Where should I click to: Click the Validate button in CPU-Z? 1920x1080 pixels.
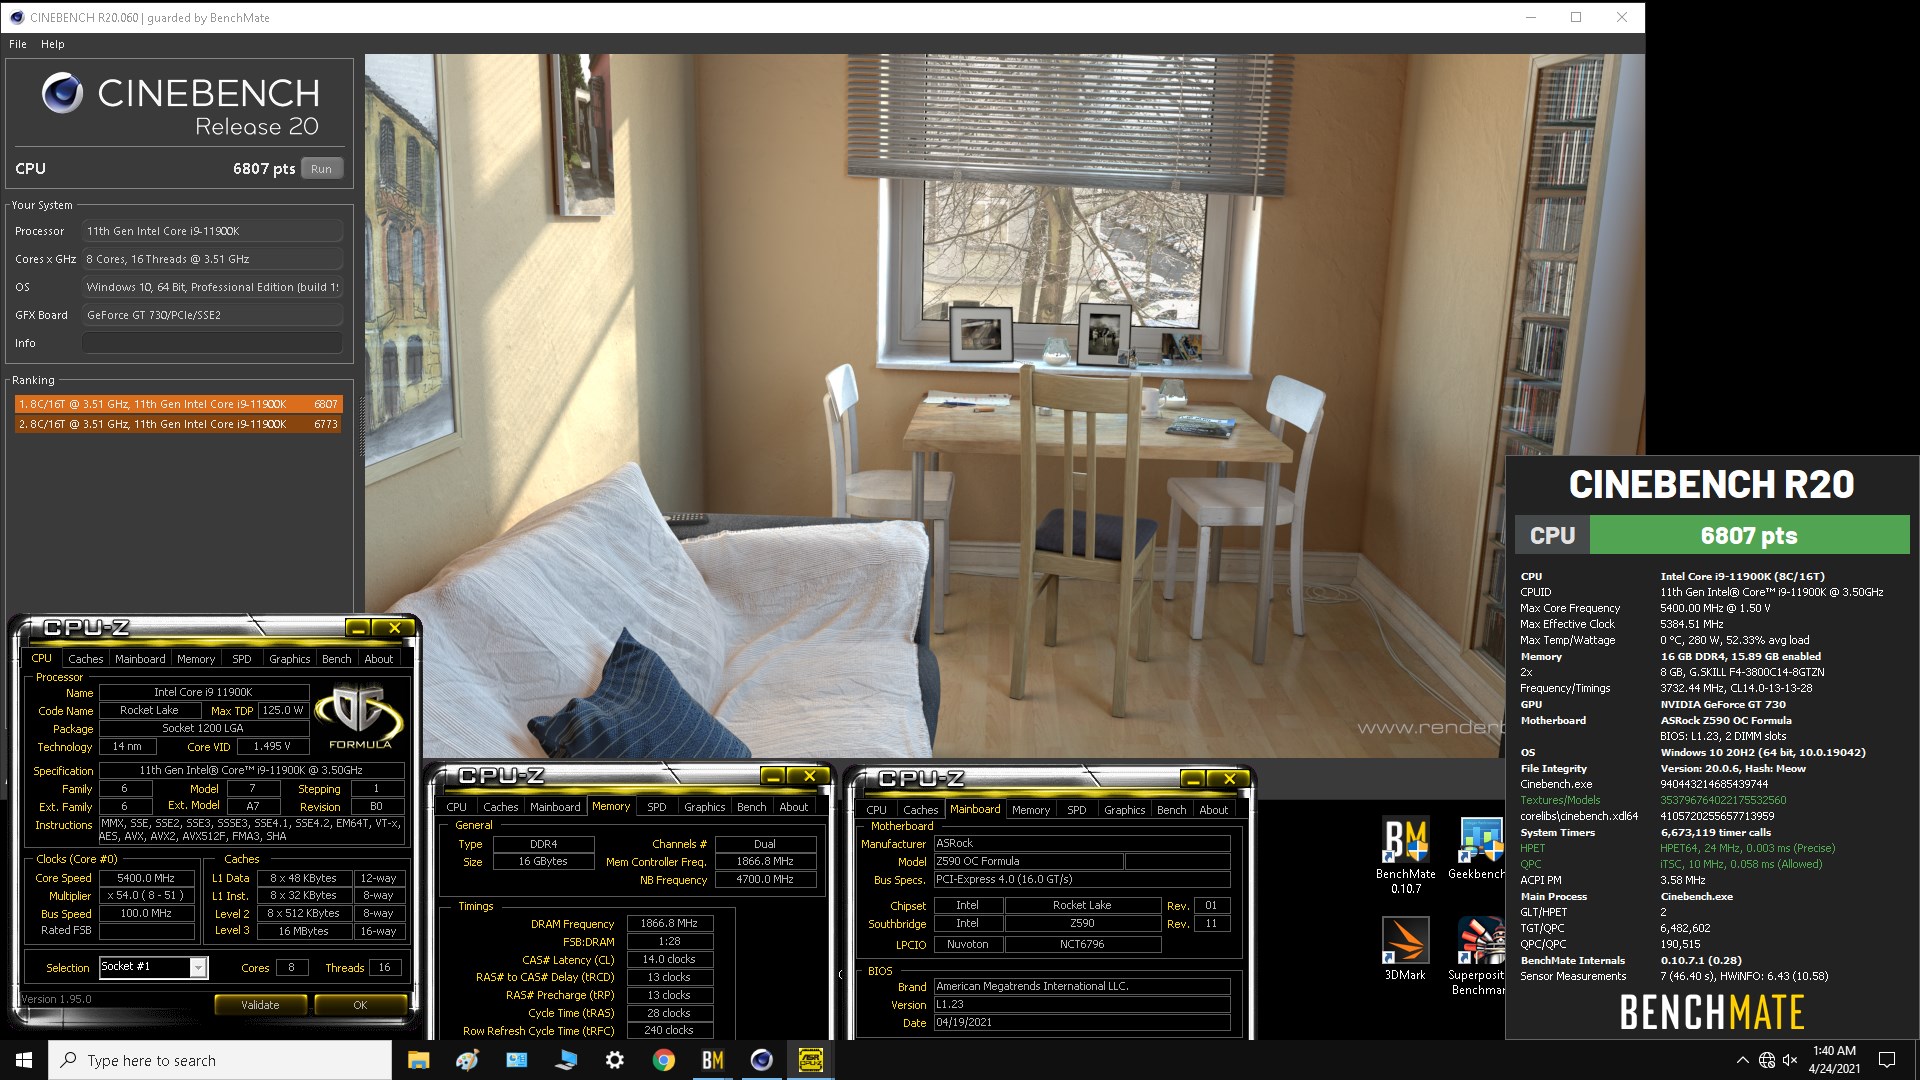(260, 1005)
